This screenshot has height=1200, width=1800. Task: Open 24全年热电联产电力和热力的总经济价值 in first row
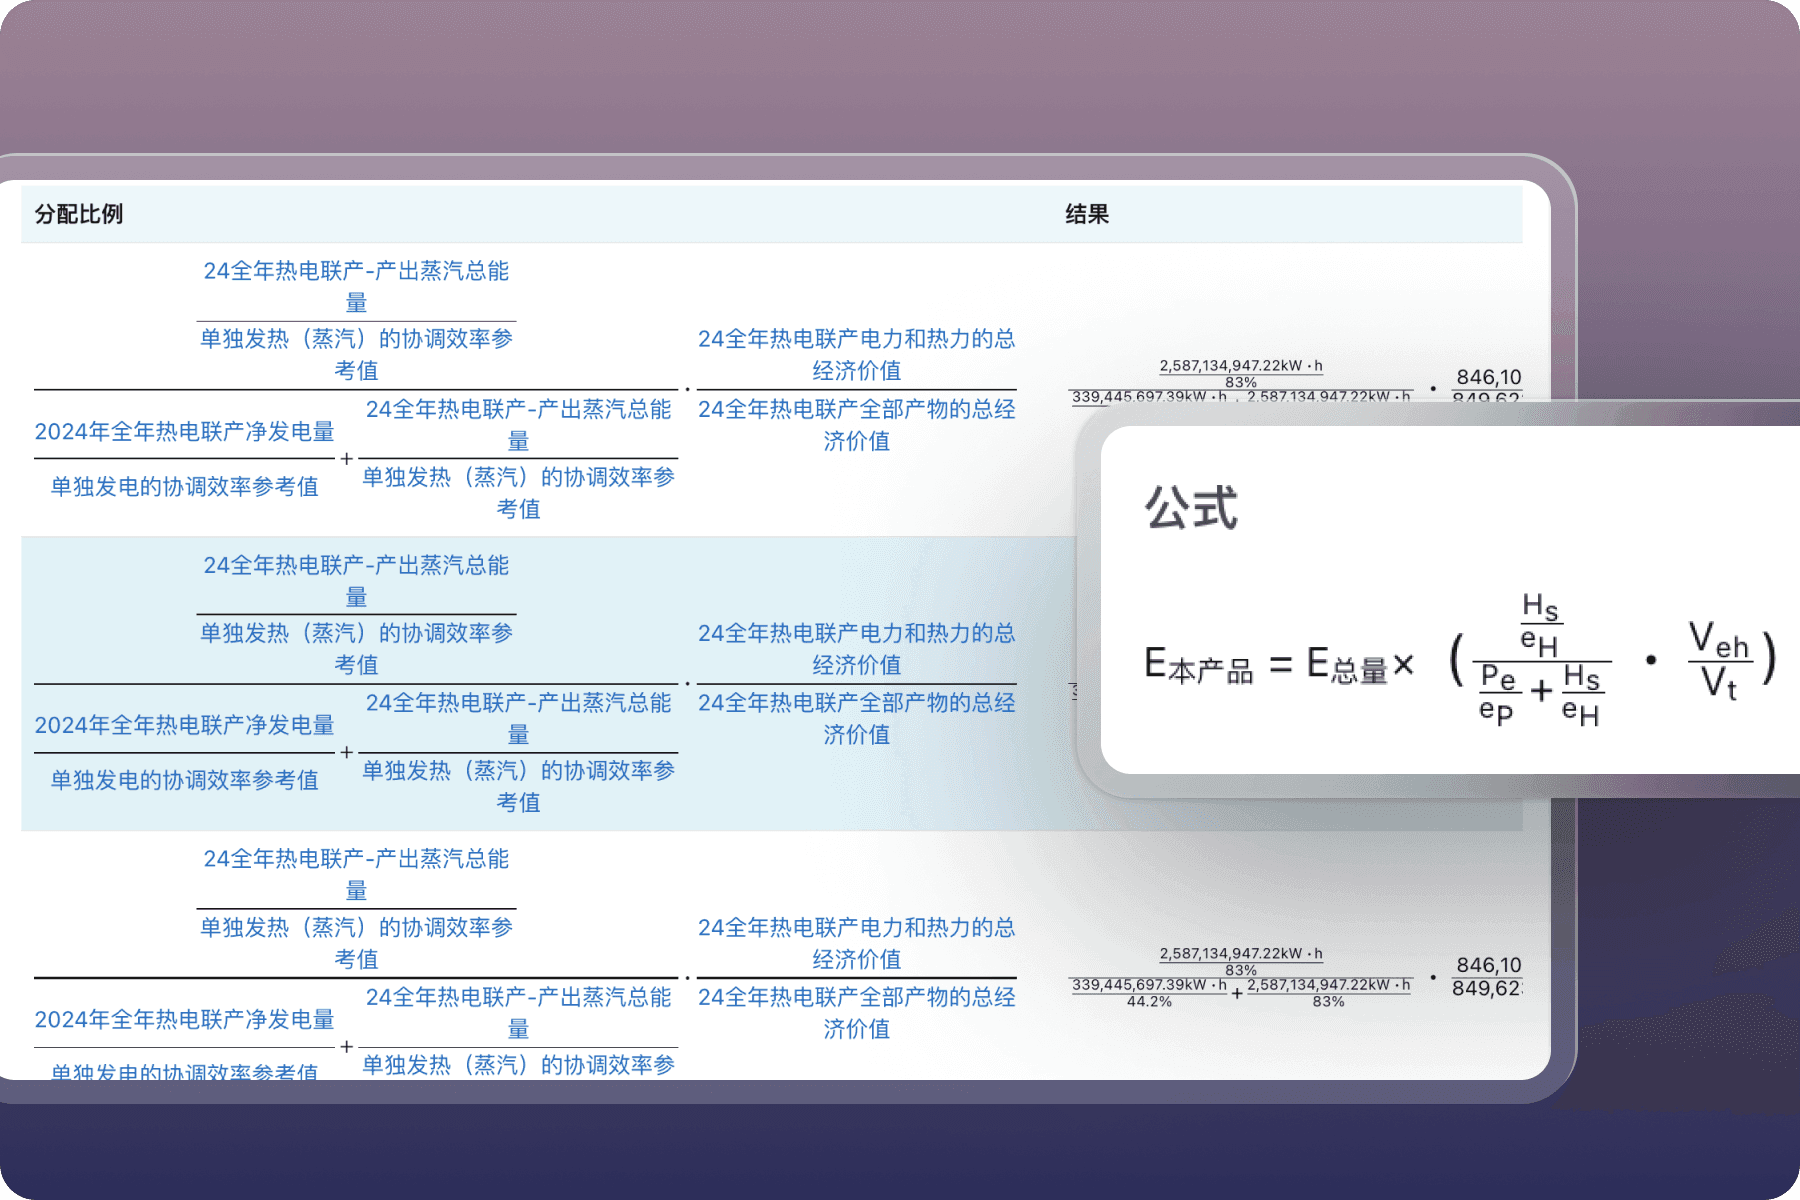pyautogui.click(x=856, y=354)
